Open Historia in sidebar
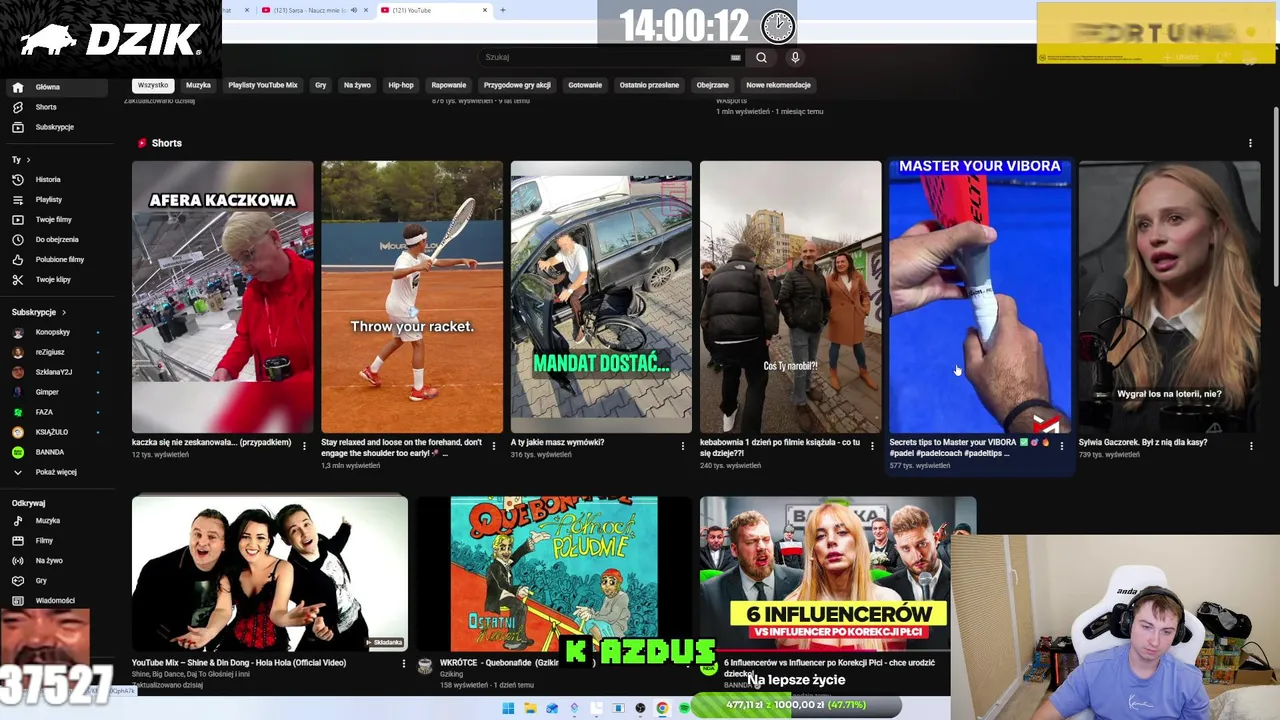Viewport: 1280px width, 720px height. click(x=55, y=179)
